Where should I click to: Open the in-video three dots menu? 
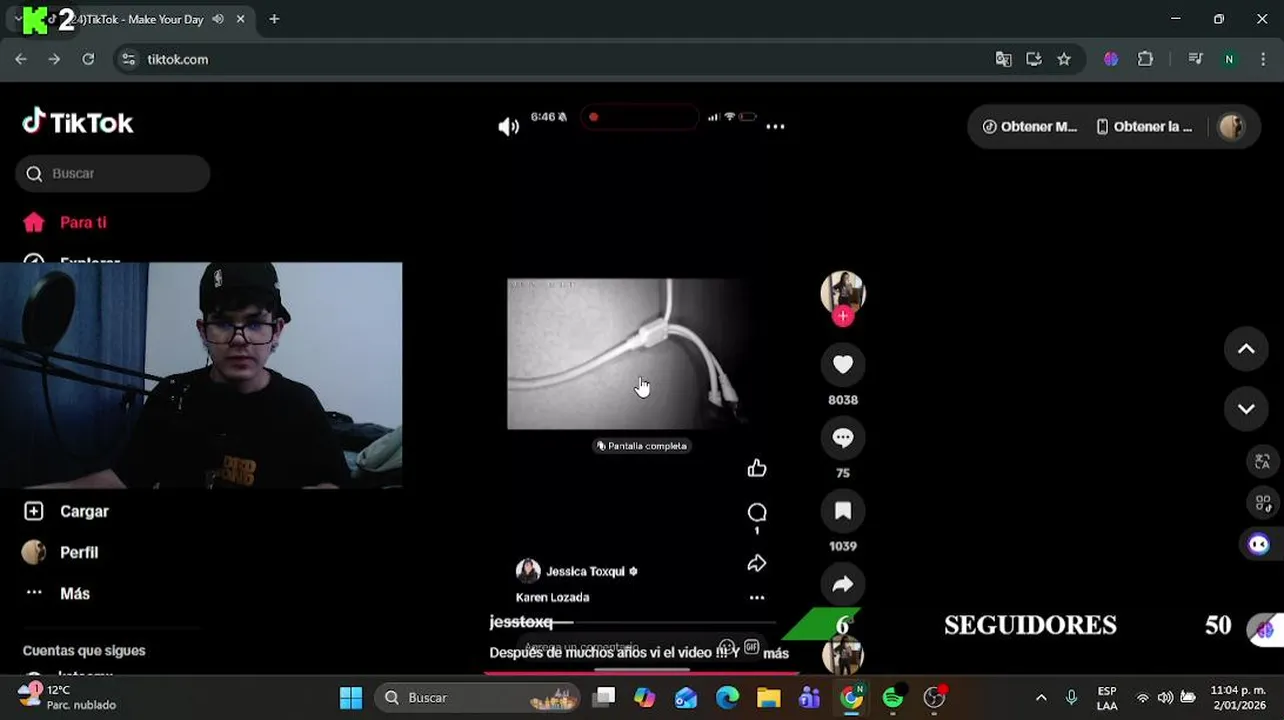757,598
